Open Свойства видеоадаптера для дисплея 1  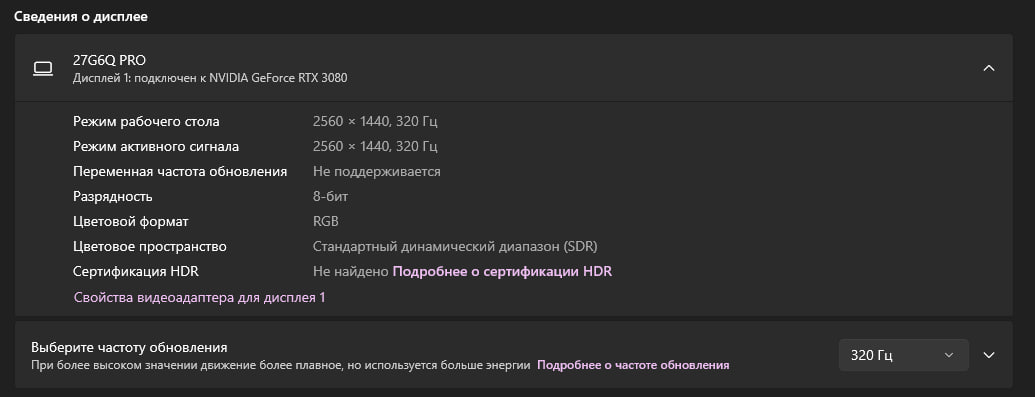[x=199, y=298]
